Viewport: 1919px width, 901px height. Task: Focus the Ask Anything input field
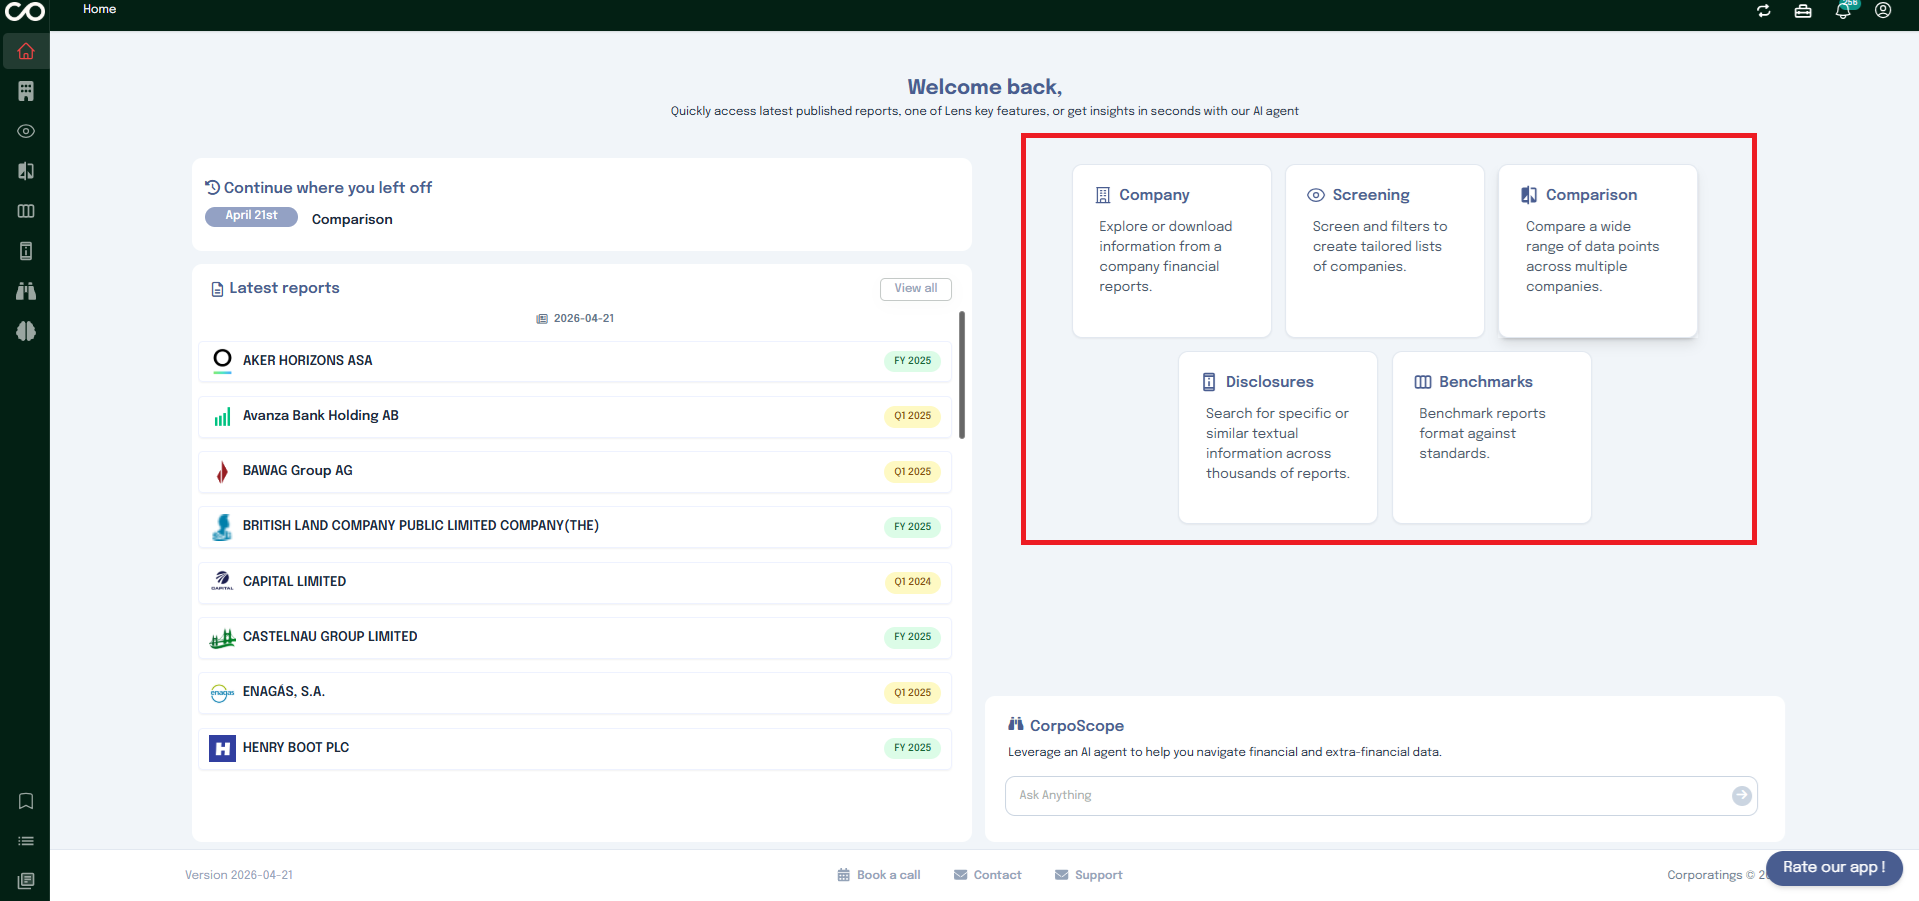click(1381, 796)
